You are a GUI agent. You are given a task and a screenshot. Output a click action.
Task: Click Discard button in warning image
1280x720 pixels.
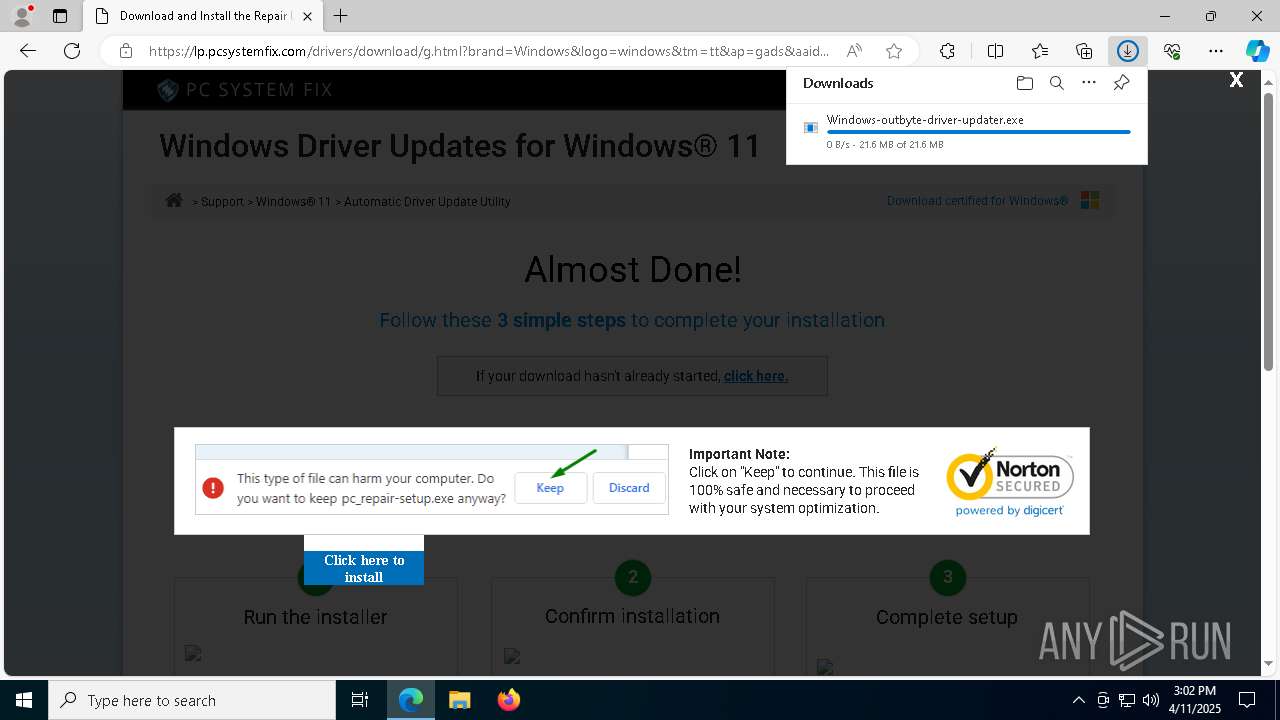click(x=629, y=488)
